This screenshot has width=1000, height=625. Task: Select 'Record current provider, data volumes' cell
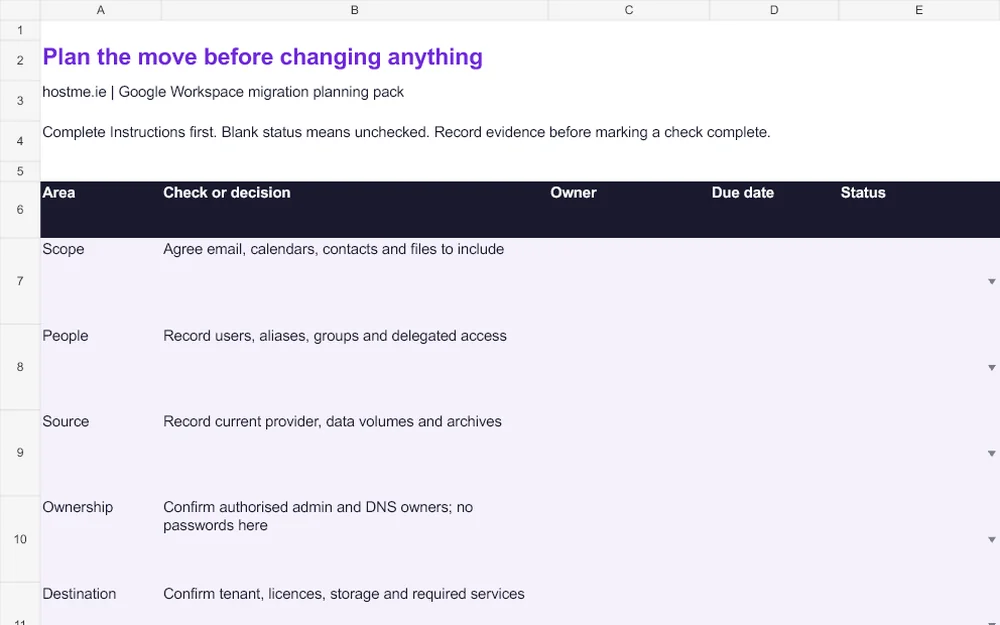pos(355,453)
